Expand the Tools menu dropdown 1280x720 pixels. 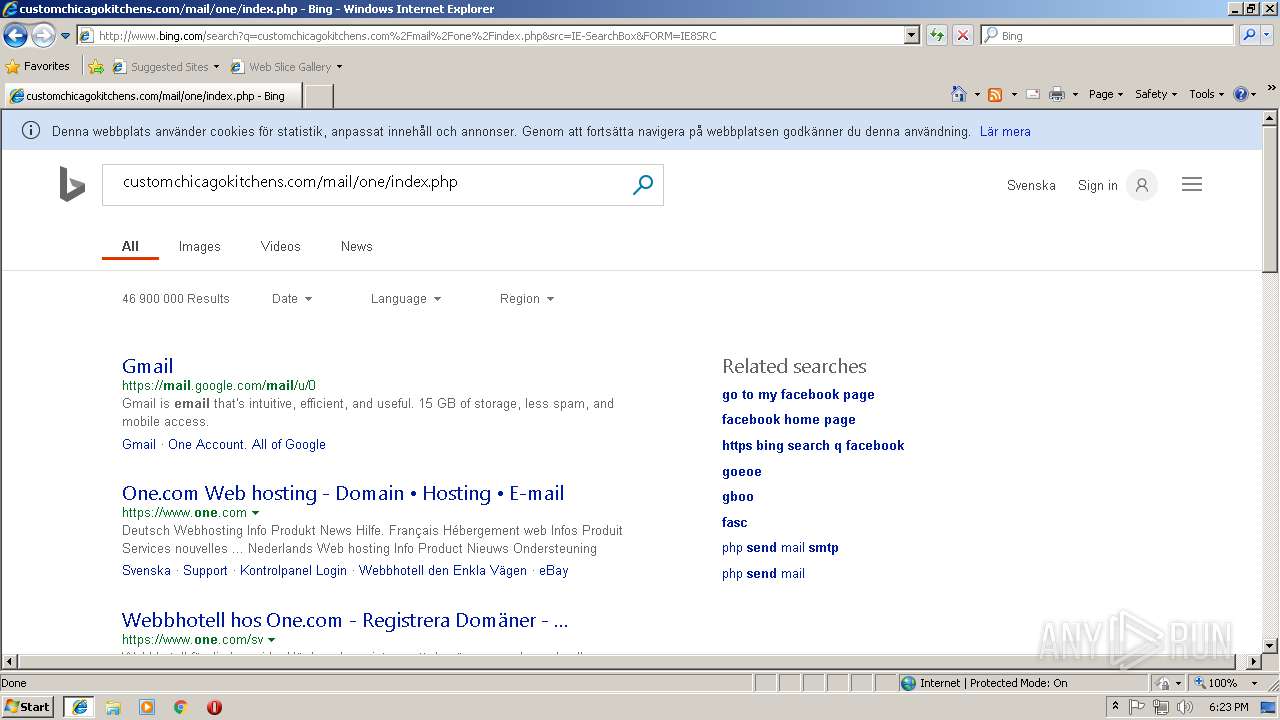[1207, 94]
